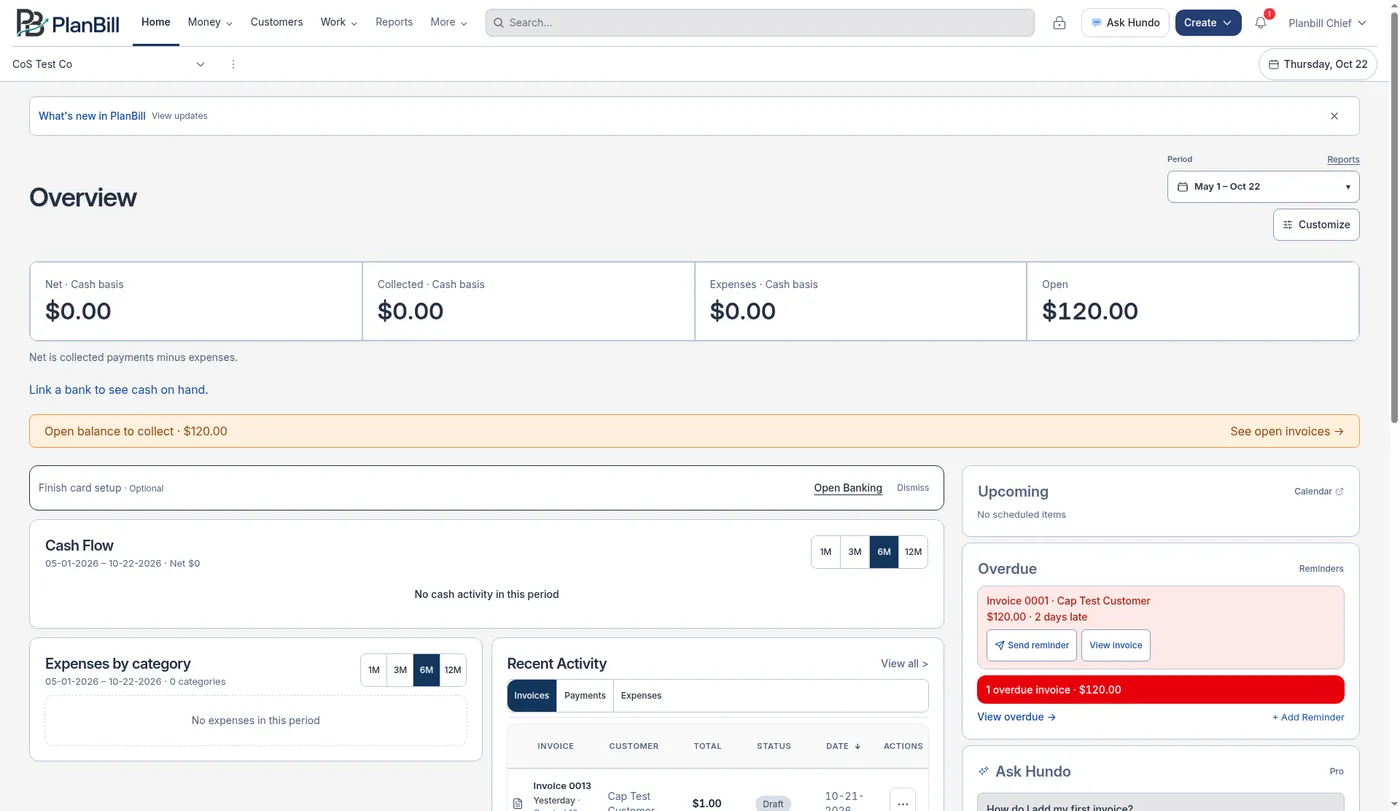Select the 1M range in Expenses by category
This screenshot has width=1400, height=811.
374,670
